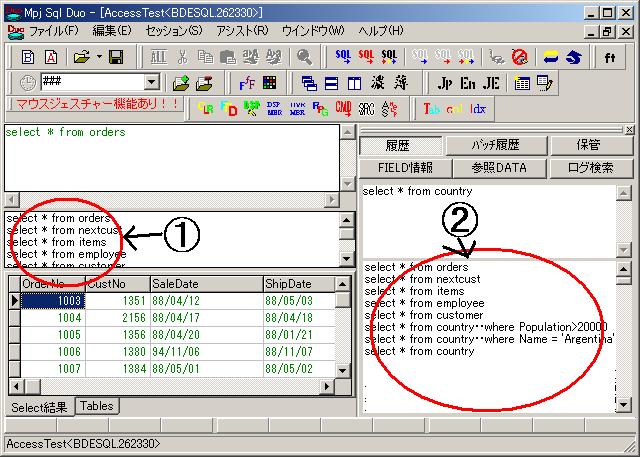The image size is (640, 457).
Task: Open the font FfF icon
Action: (x=247, y=83)
